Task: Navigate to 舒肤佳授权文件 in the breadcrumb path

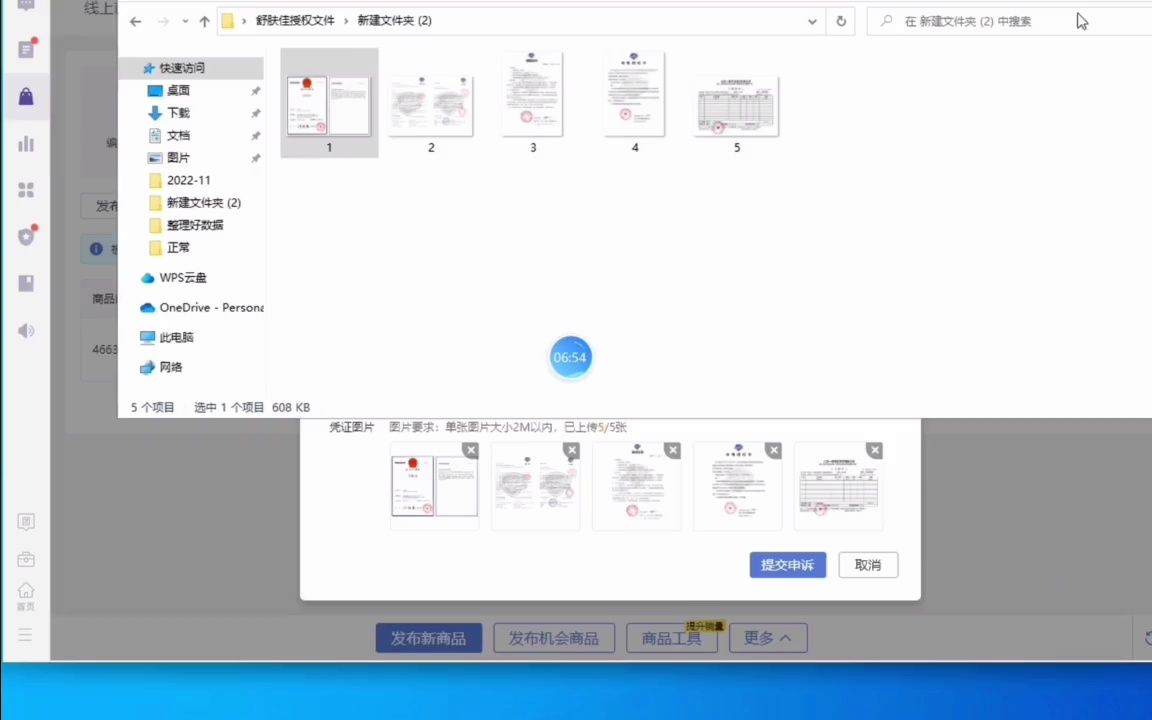Action: click(295, 20)
